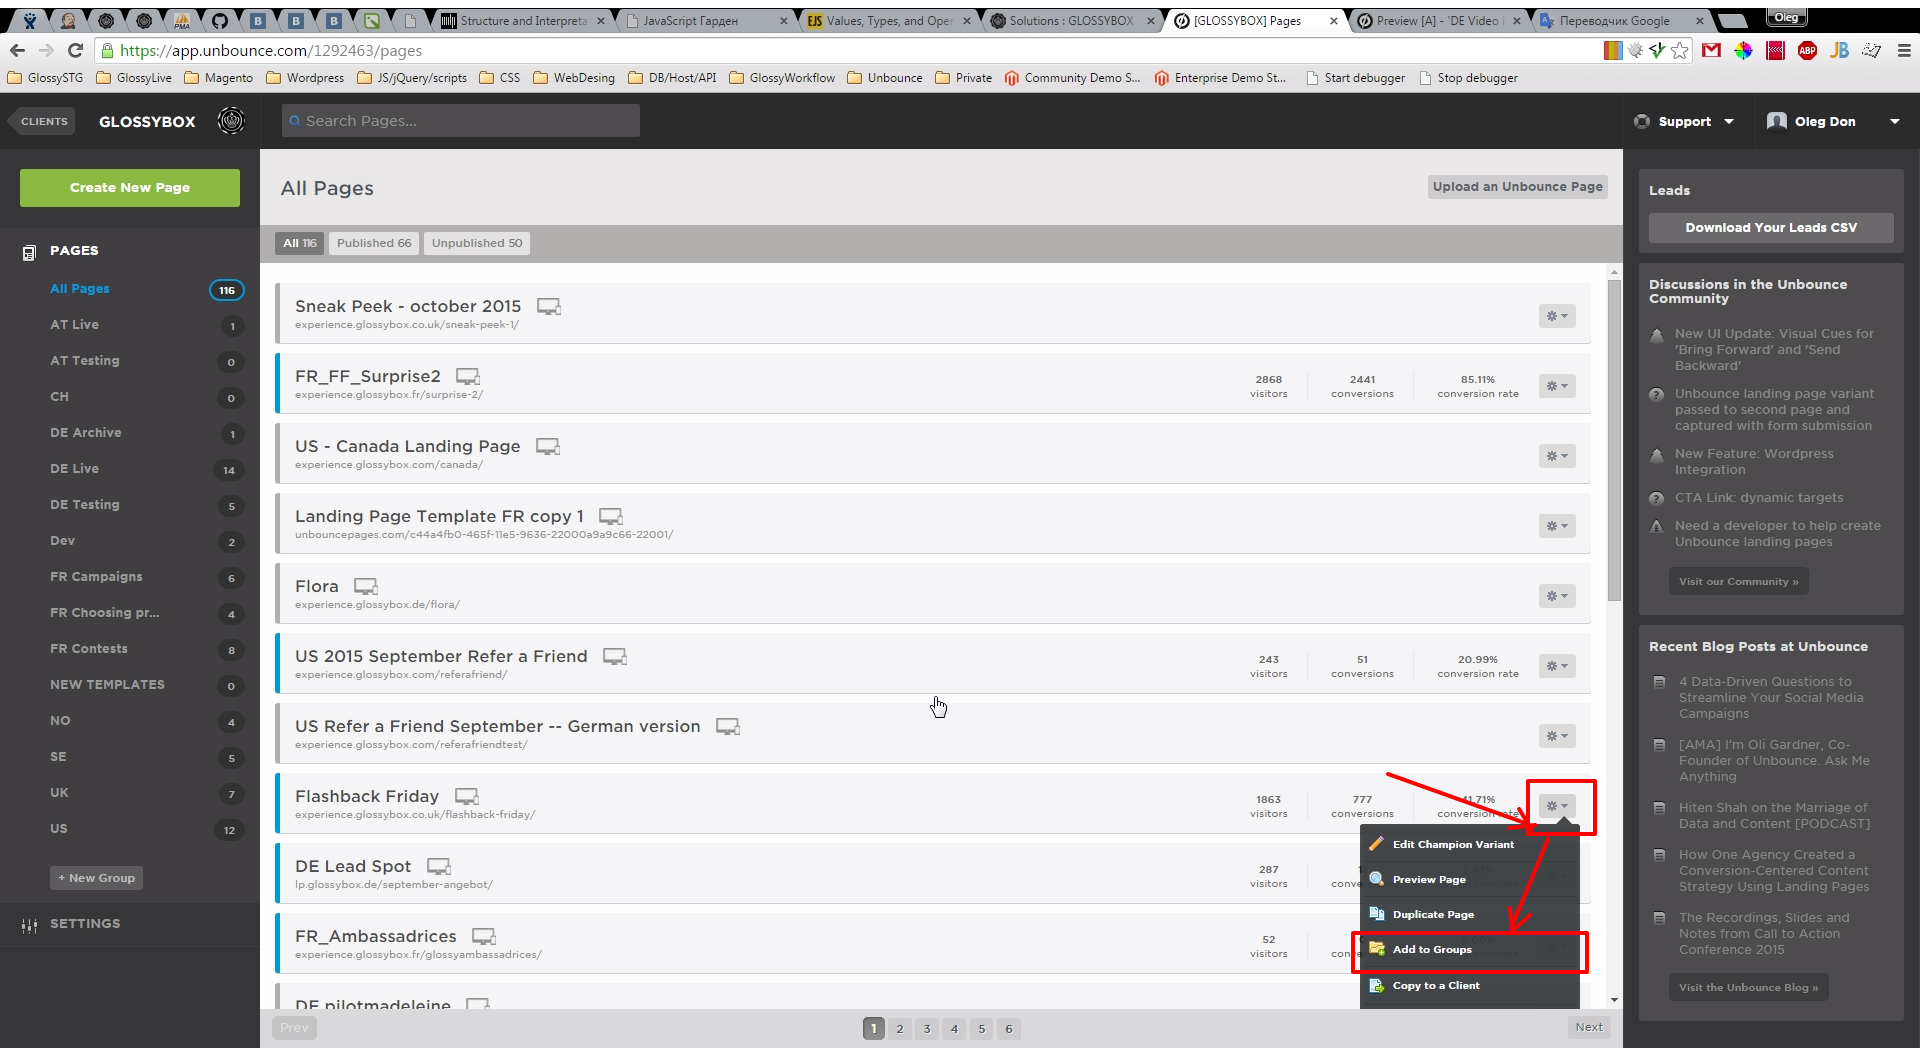1920x1048 pixels.
Task: Click desktop monitor icon beside FR_FF_Surprise2
Action: (468, 376)
